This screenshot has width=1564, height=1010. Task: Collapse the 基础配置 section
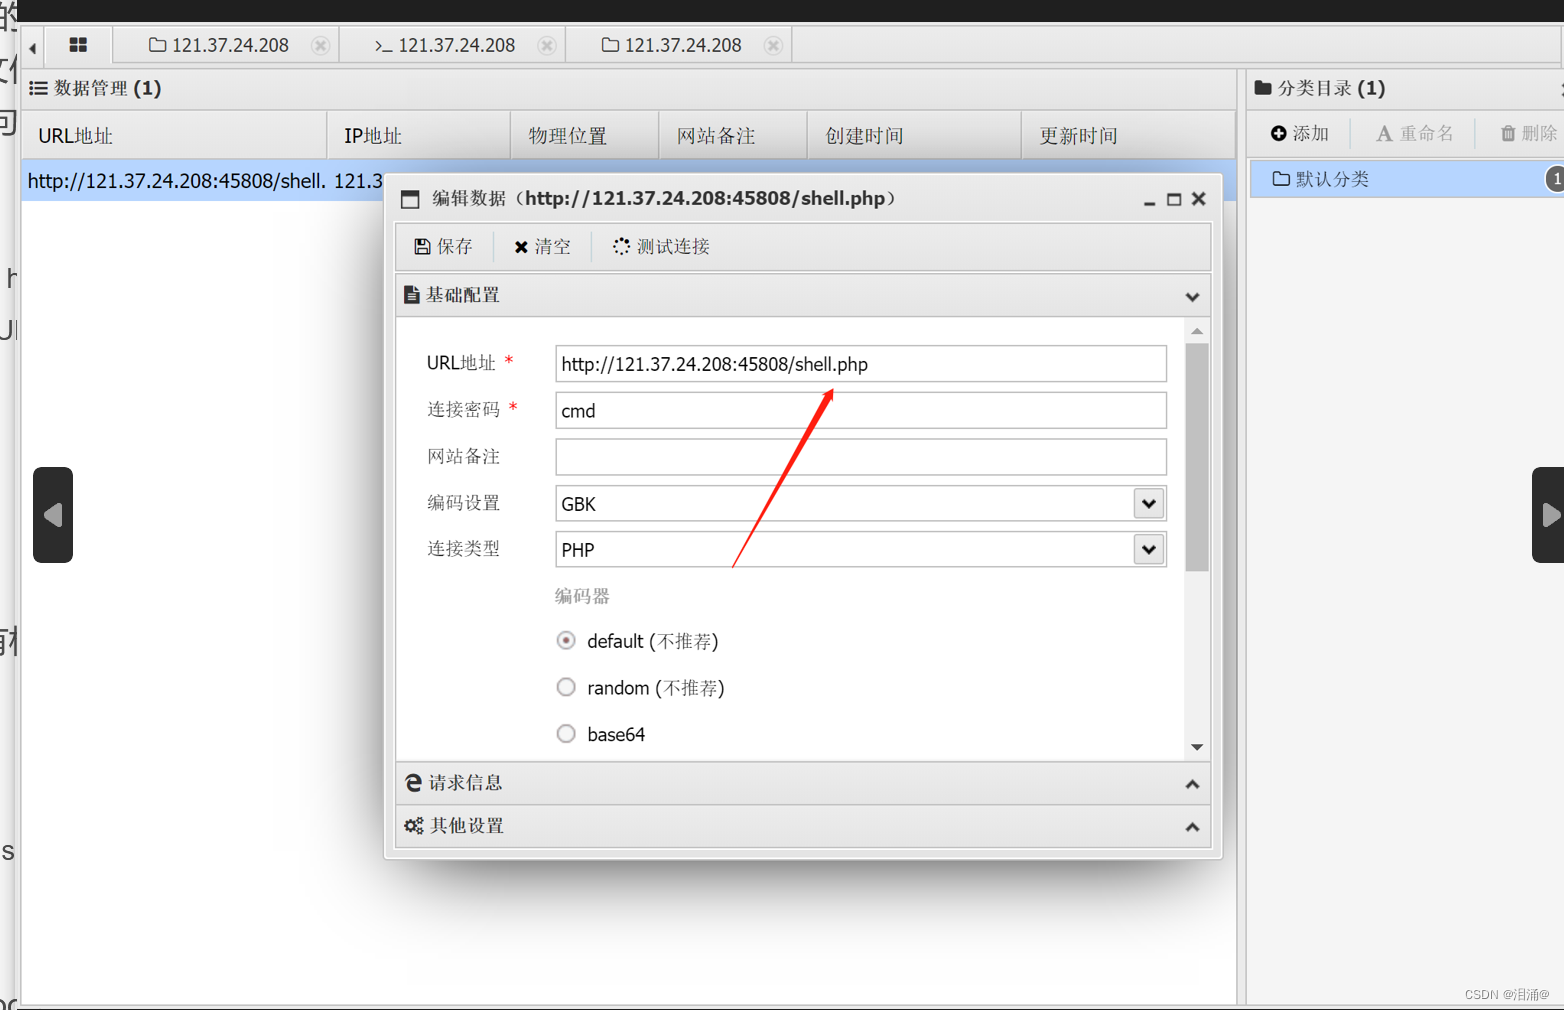click(1192, 297)
